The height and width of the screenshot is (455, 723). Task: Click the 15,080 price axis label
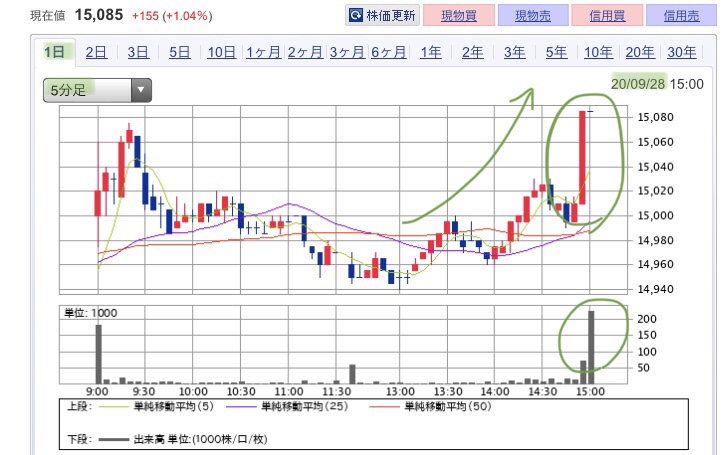click(655, 117)
